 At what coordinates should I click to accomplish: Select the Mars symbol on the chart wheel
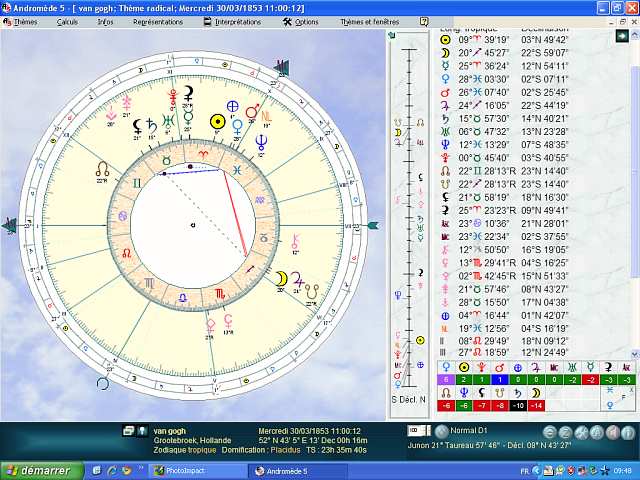click(x=253, y=111)
